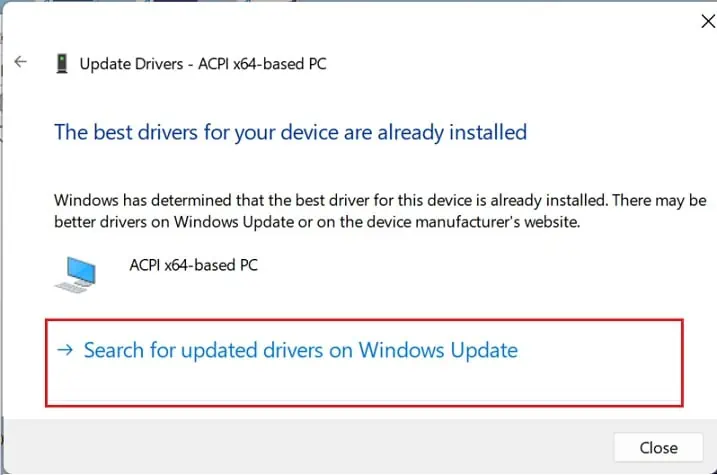Click the blank space inside the red box below the link
Screen dimensions: 717x475
360,386
